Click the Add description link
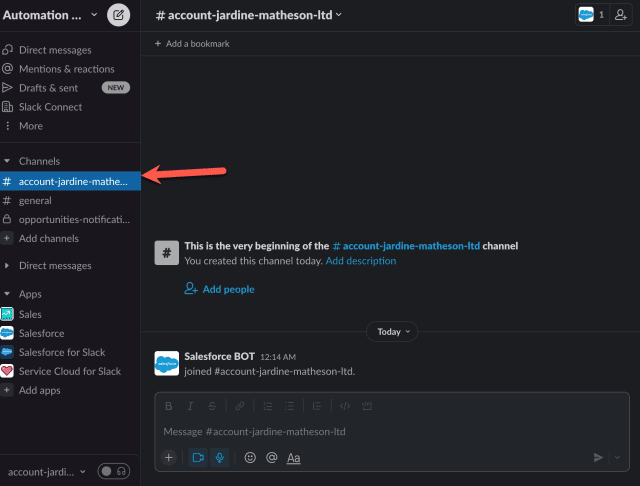The image size is (640, 486). point(360,261)
